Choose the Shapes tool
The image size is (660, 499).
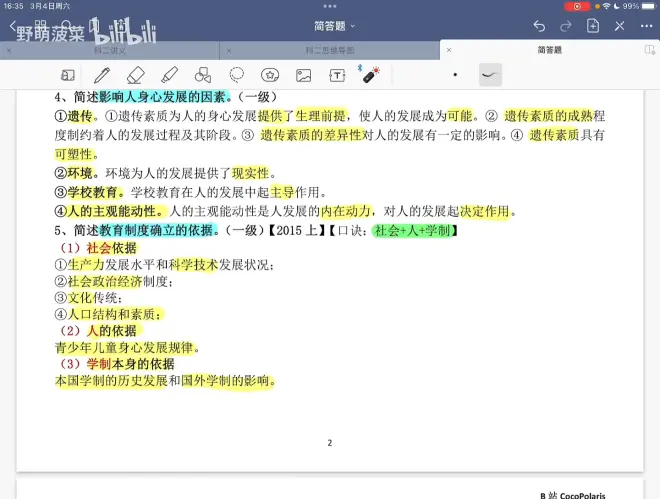(203, 75)
